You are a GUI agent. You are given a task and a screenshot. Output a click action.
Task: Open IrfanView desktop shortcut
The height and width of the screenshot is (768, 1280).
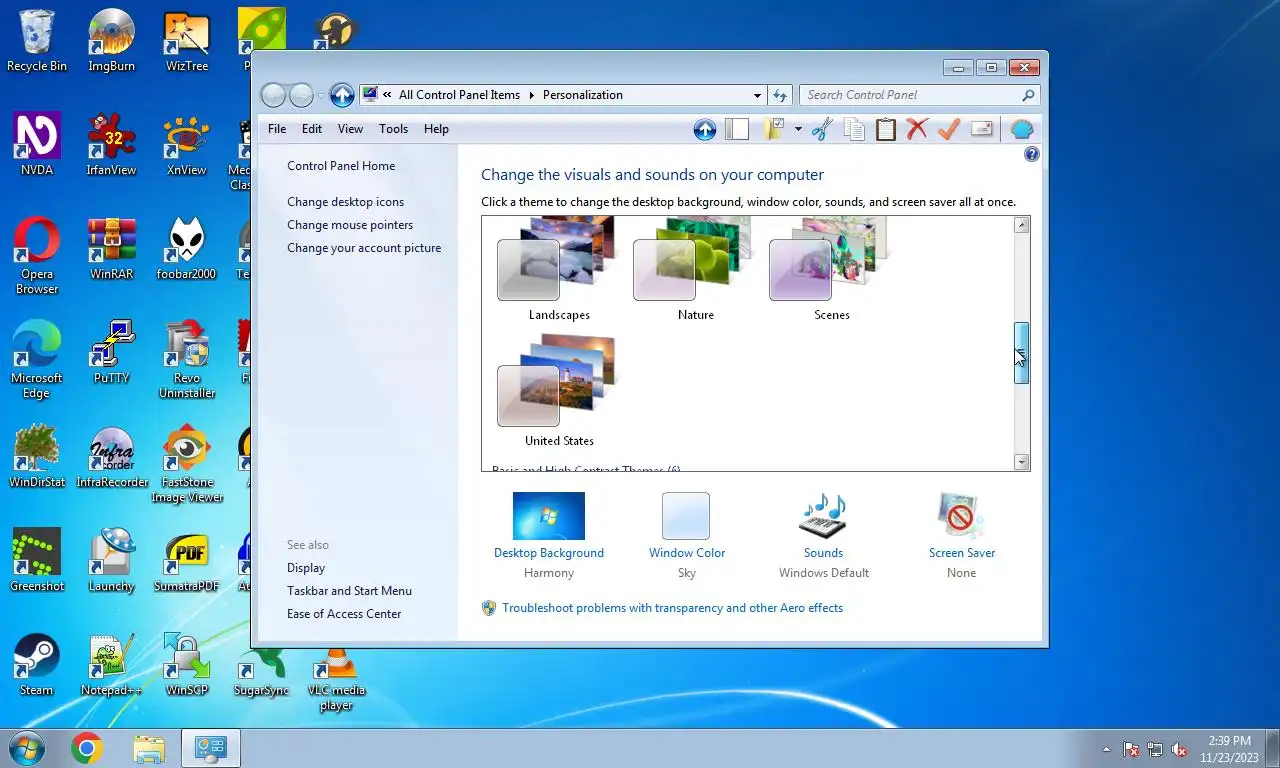(x=112, y=145)
